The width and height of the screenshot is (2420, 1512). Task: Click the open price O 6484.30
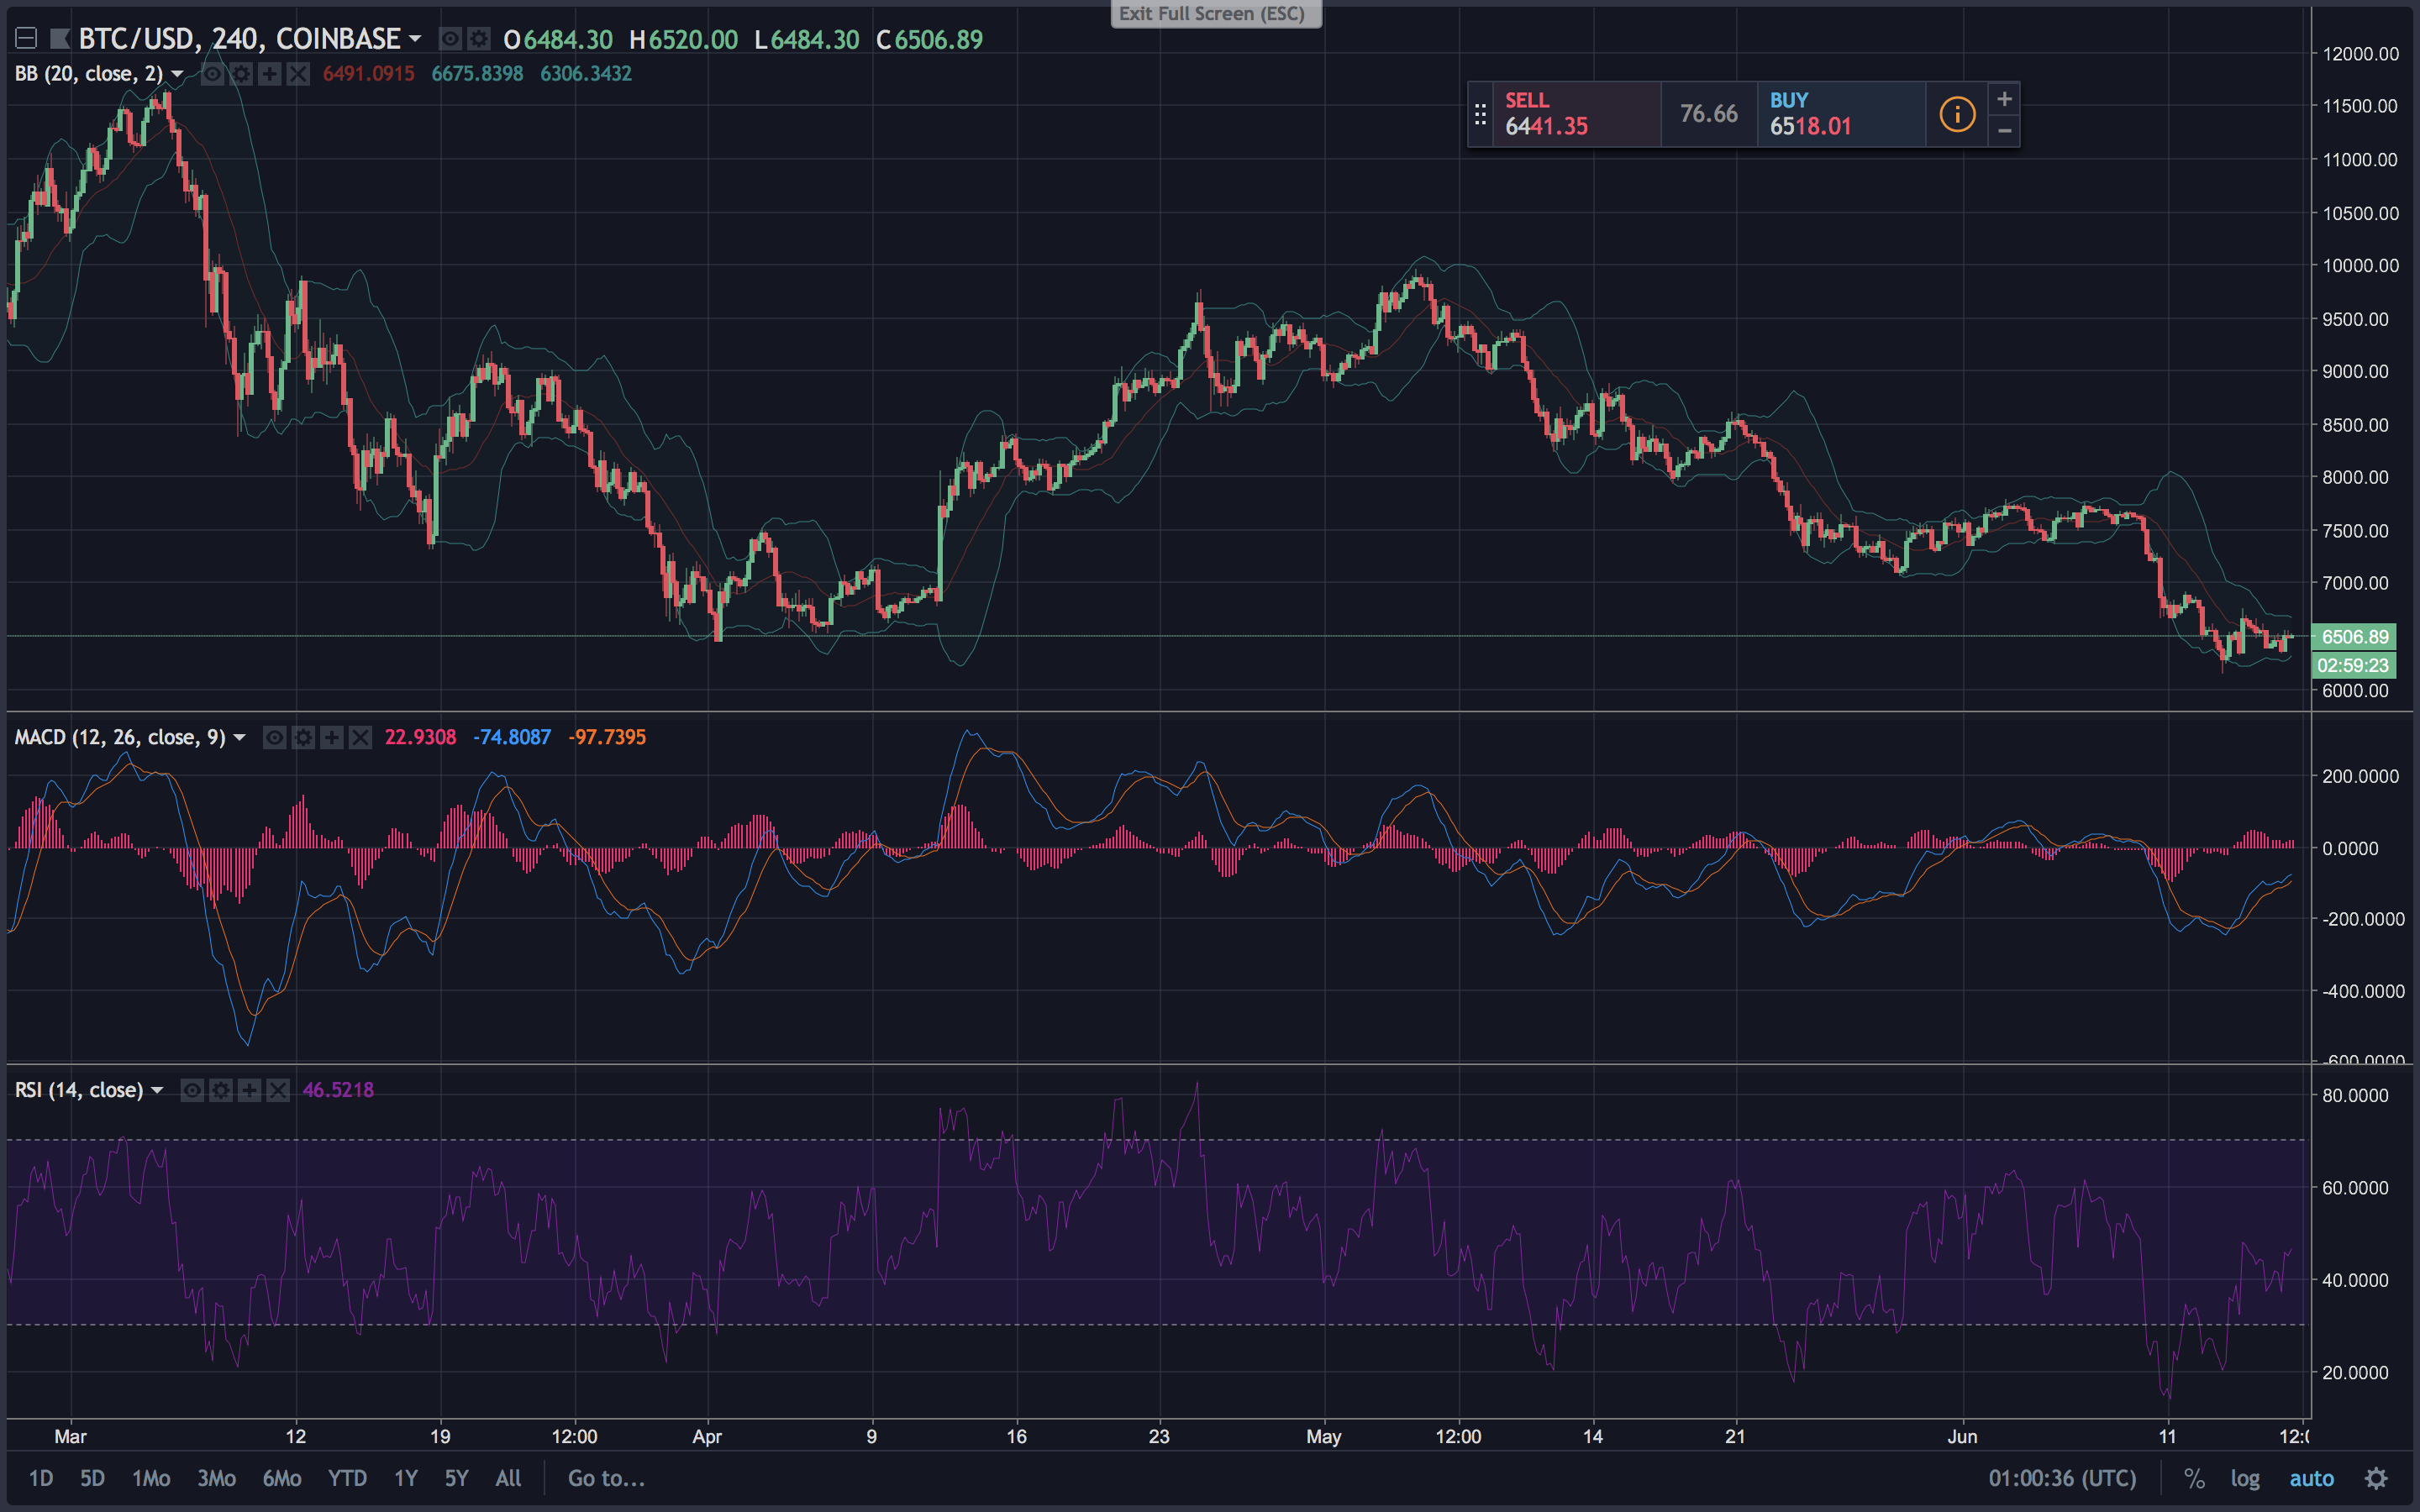pos(558,40)
